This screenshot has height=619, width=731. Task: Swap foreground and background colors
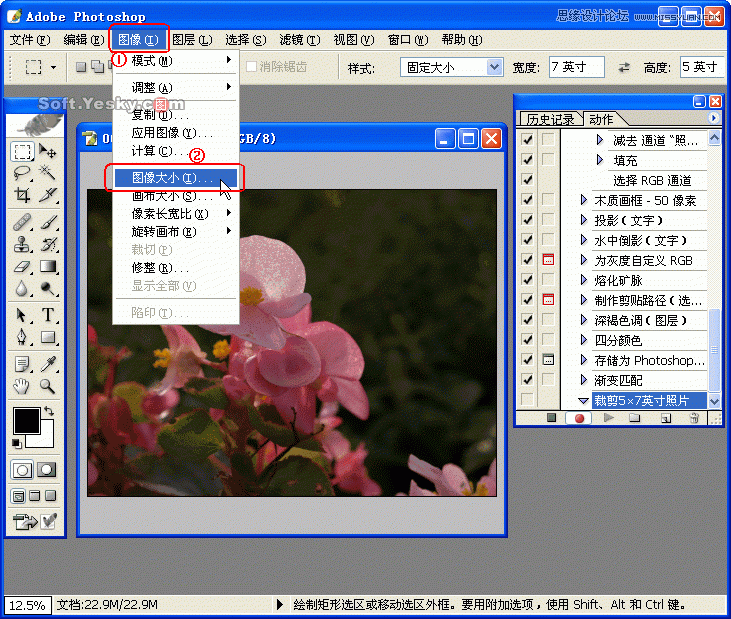point(48,411)
